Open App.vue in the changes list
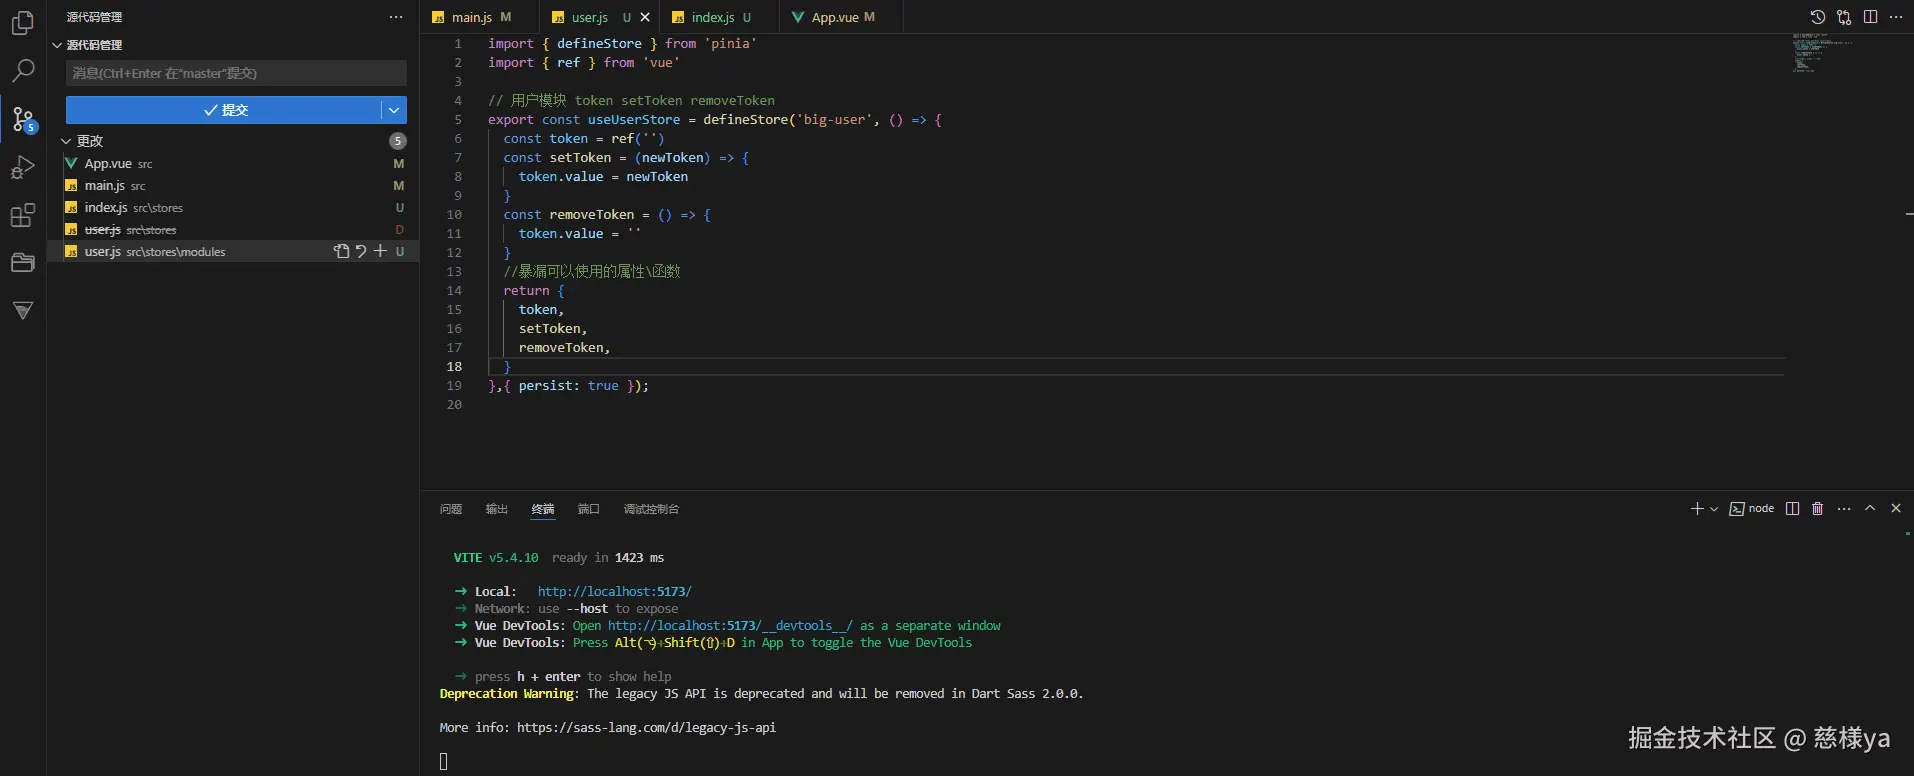1914x776 pixels. coord(233,163)
